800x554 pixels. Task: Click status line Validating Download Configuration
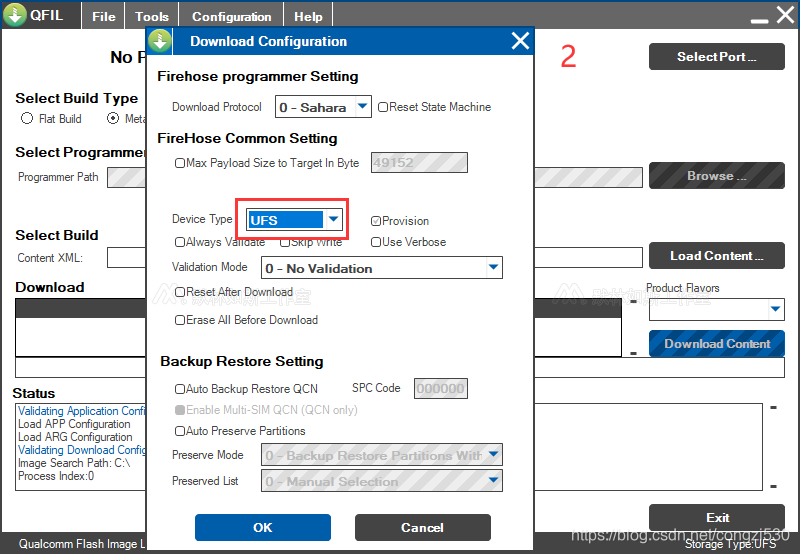82,450
